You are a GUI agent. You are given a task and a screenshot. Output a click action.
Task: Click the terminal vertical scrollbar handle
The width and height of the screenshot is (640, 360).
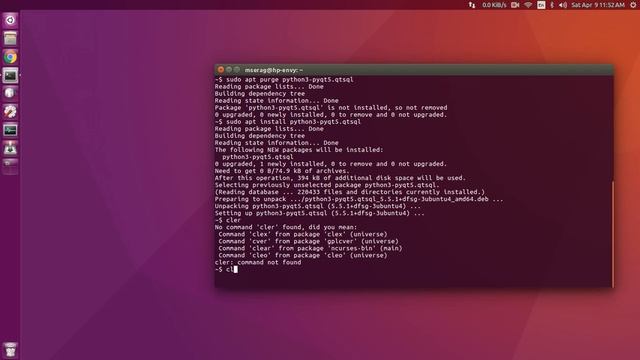click(612, 234)
